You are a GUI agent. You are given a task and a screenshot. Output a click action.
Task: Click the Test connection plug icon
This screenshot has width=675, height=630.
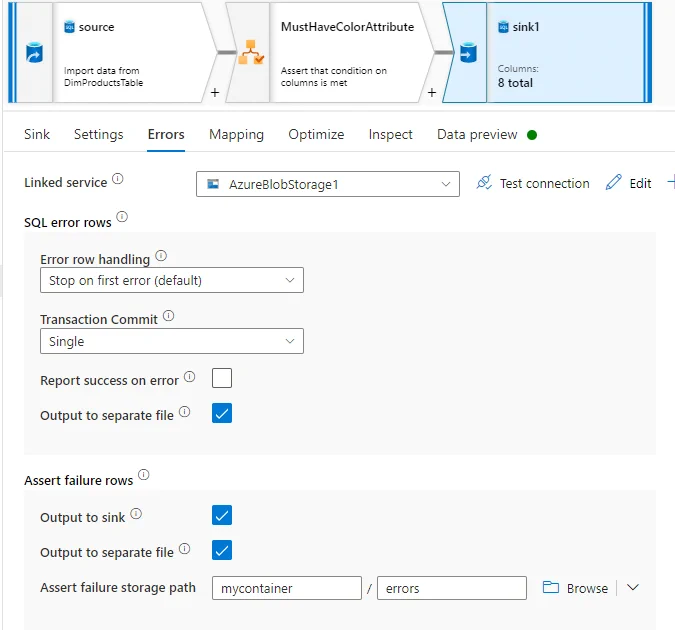click(484, 183)
